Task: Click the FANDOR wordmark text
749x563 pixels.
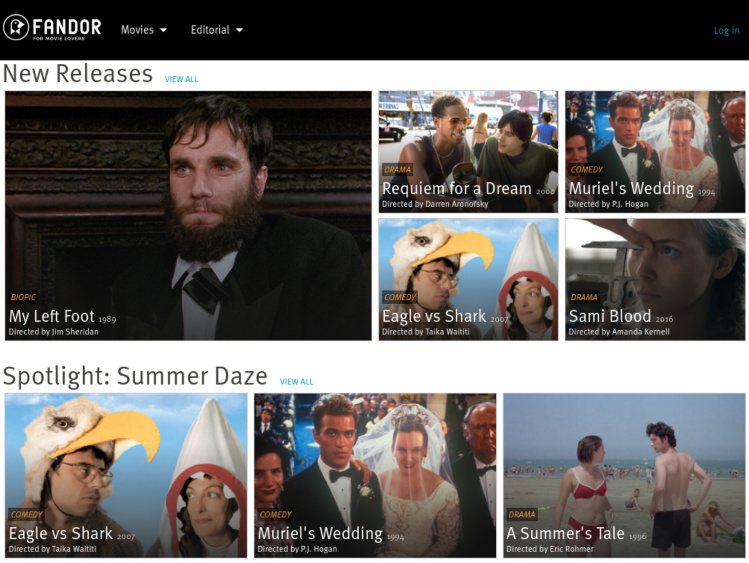Action: pos(67,26)
